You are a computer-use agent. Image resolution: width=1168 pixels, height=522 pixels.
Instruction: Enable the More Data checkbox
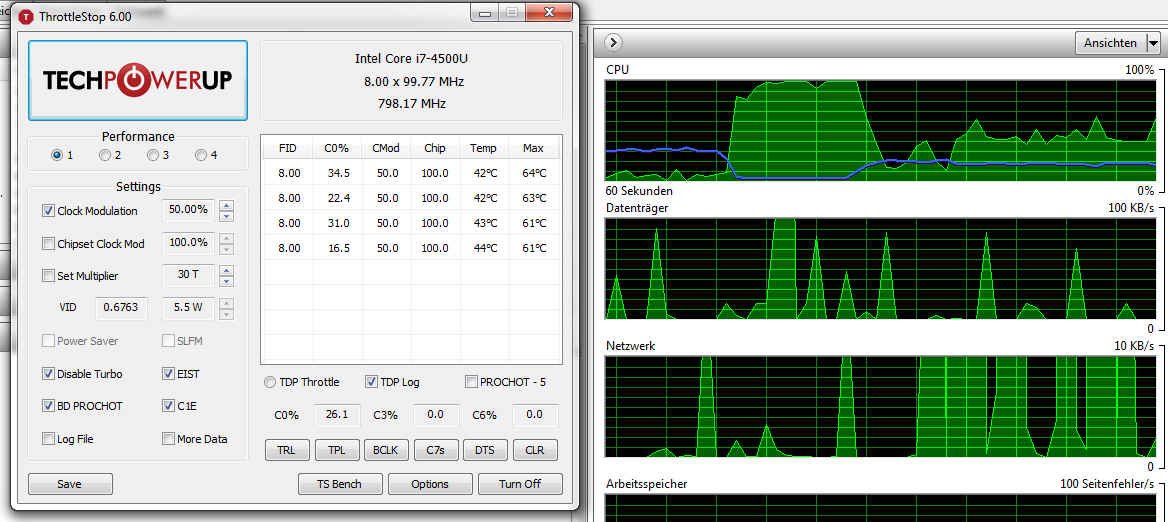click(168, 439)
